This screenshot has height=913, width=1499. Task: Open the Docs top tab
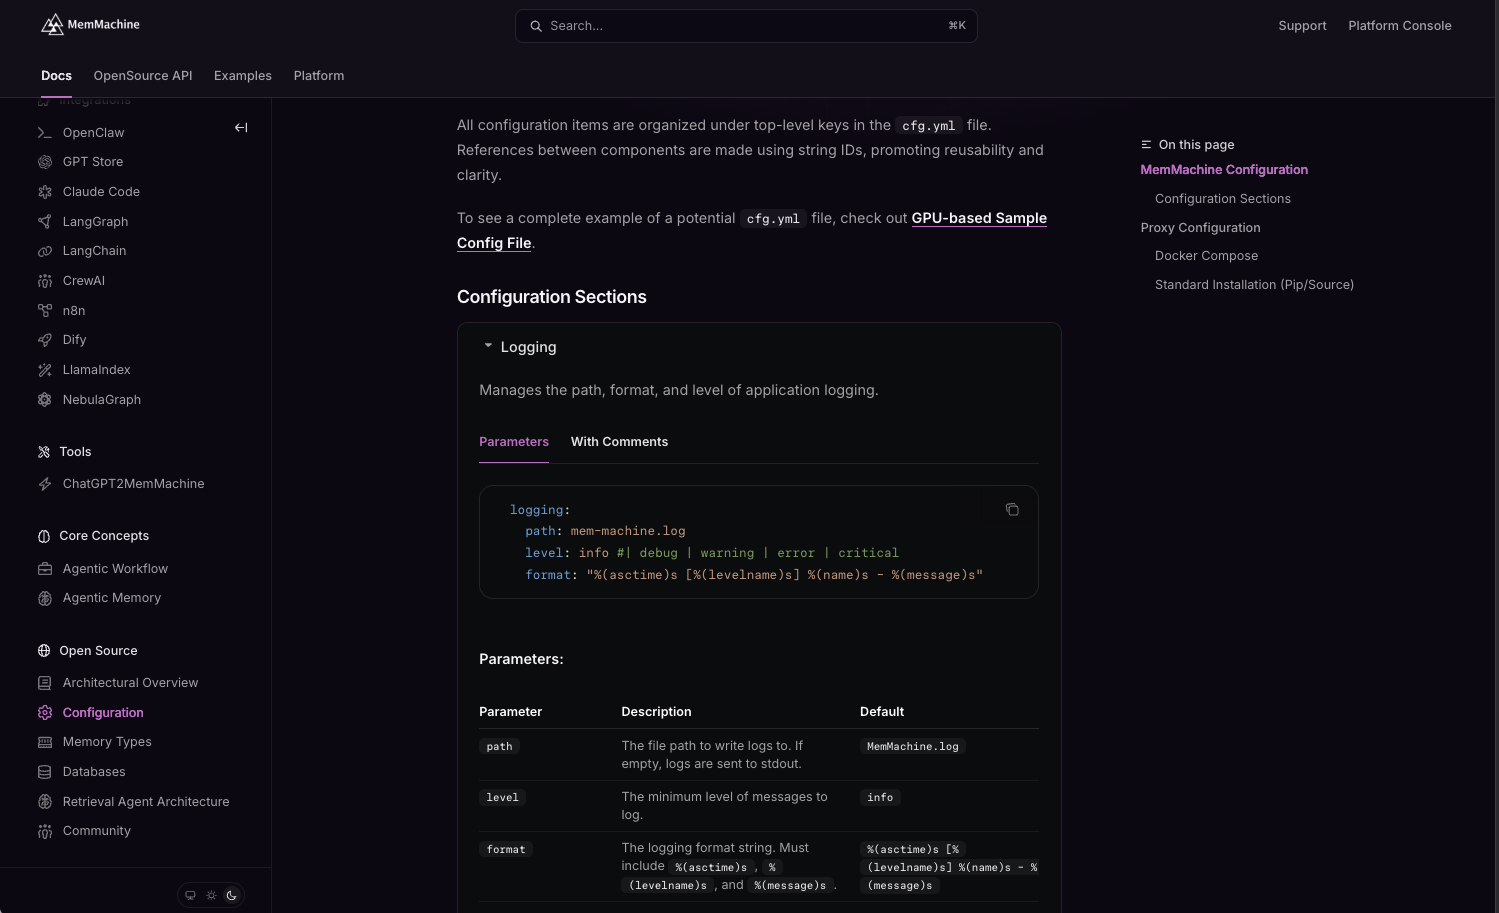tap(56, 76)
